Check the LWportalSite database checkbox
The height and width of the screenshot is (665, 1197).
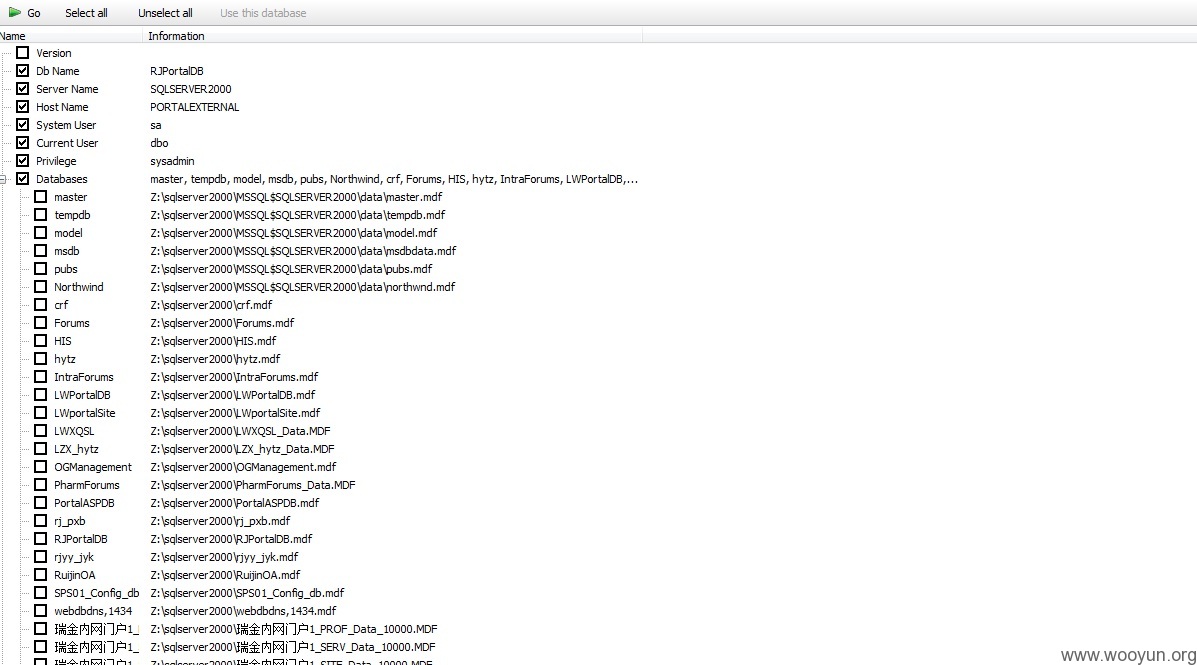[x=40, y=412]
